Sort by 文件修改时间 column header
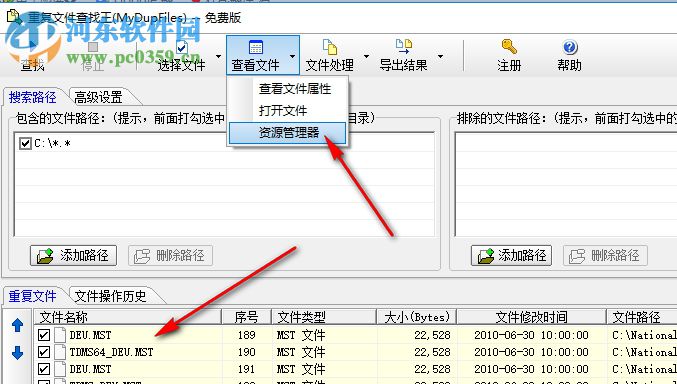Image resolution: width=677 pixels, height=384 pixels. point(531,317)
